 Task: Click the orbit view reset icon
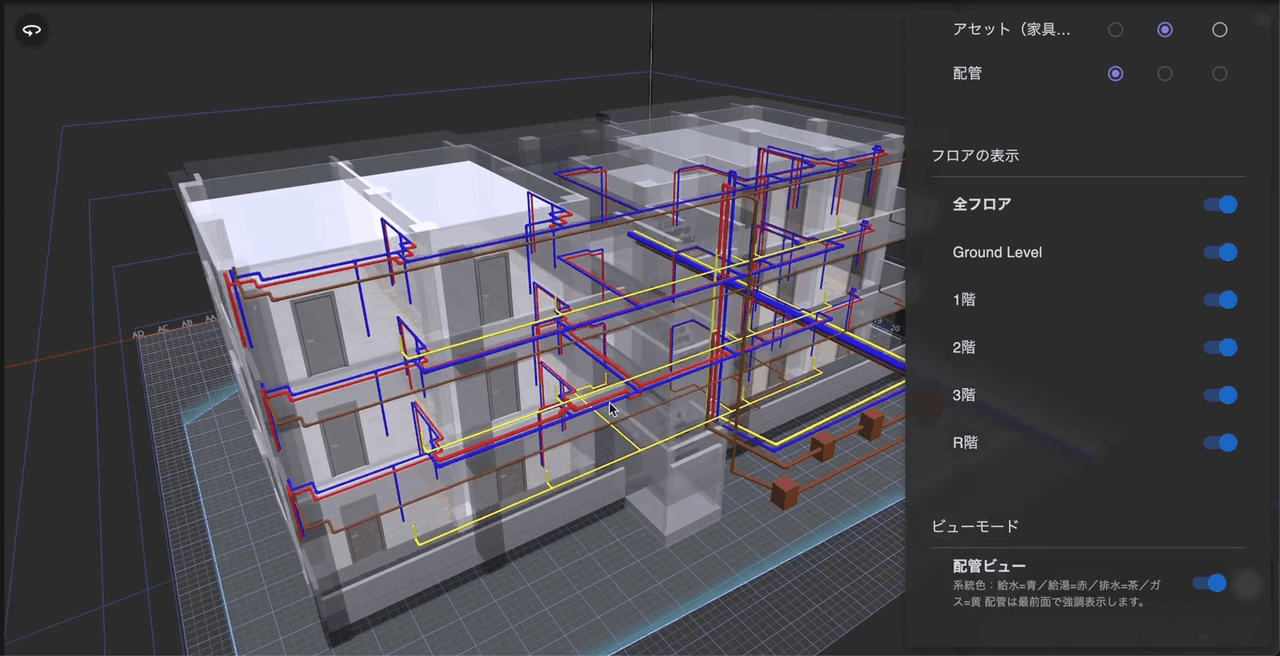31,30
